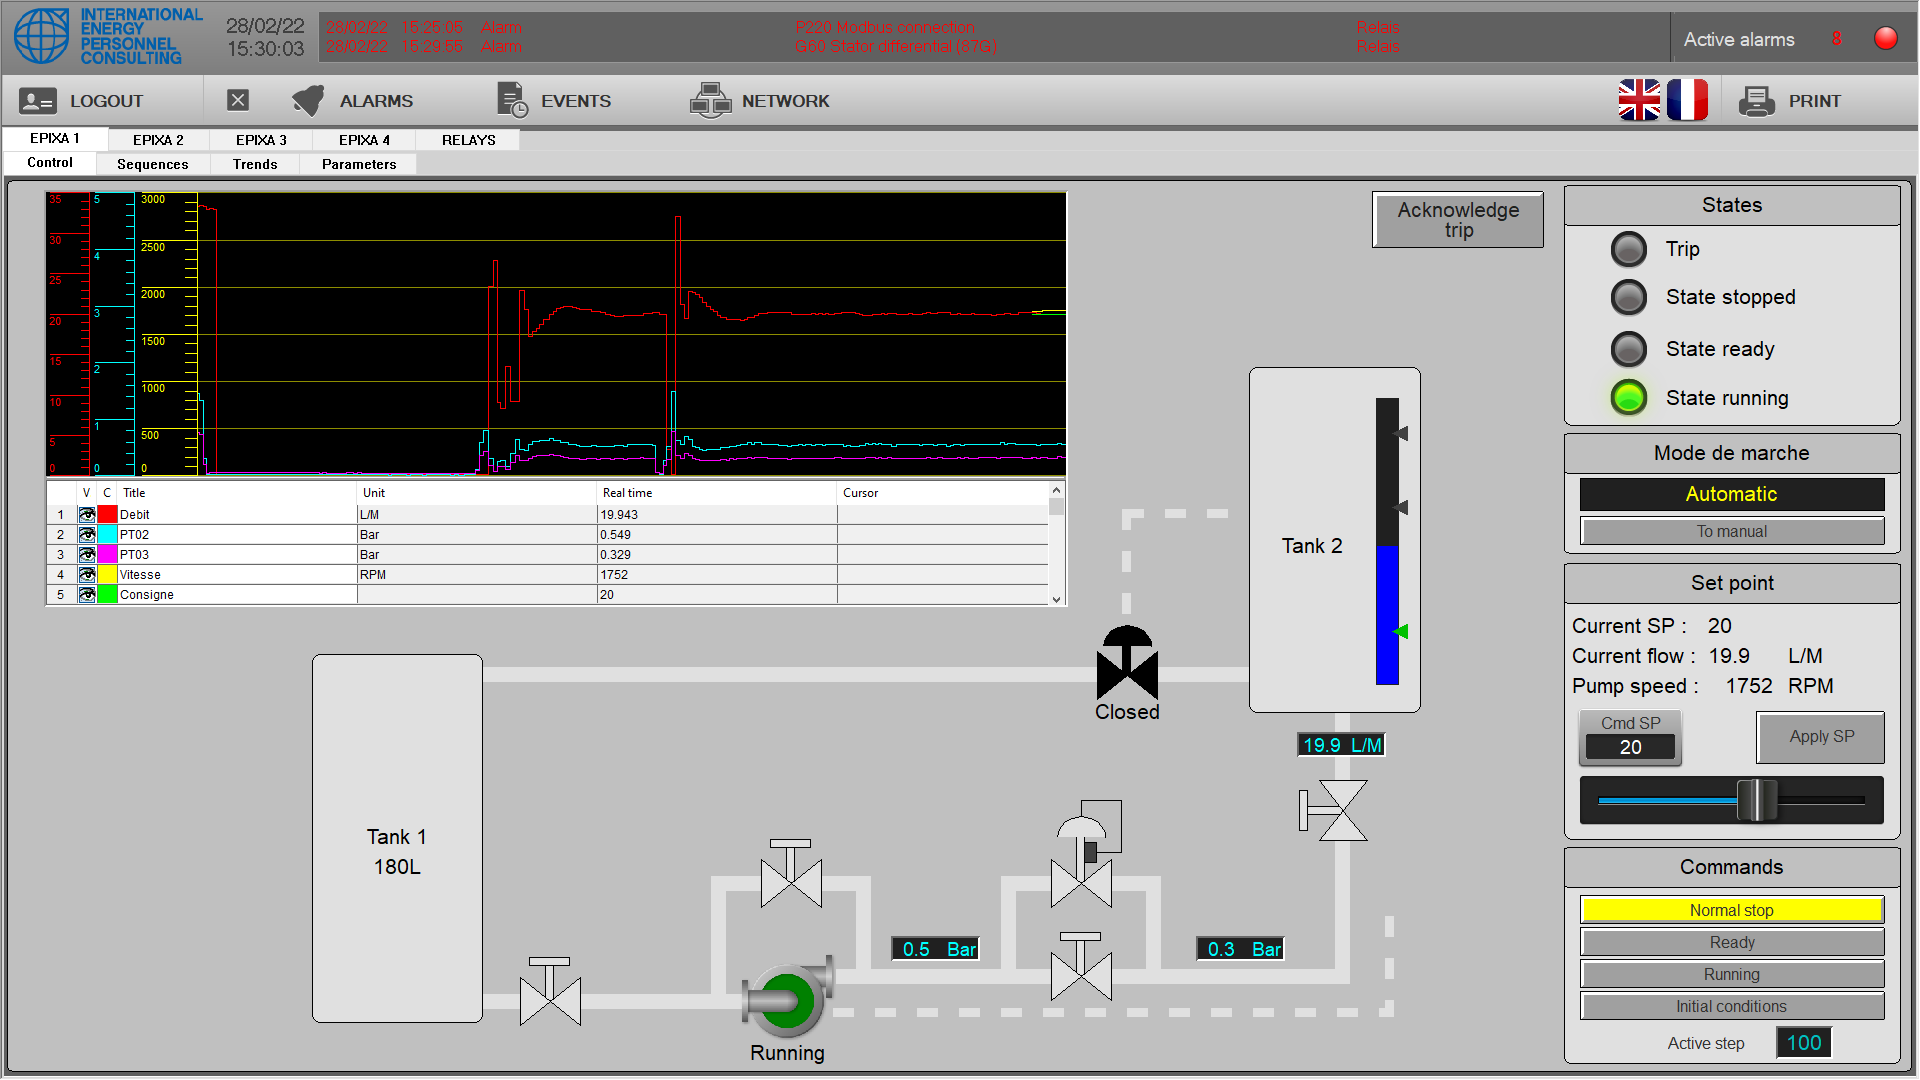The image size is (1920, 1080).
Task: Click the French flag language icon
Action: (x=1687, y=100)
